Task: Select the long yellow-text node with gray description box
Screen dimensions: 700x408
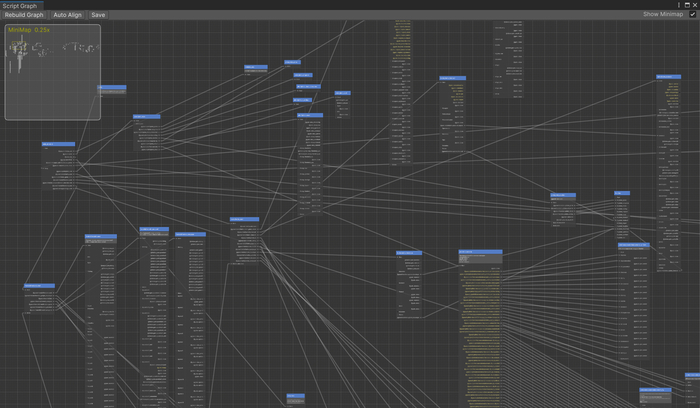Action: (x=479, y=252)
